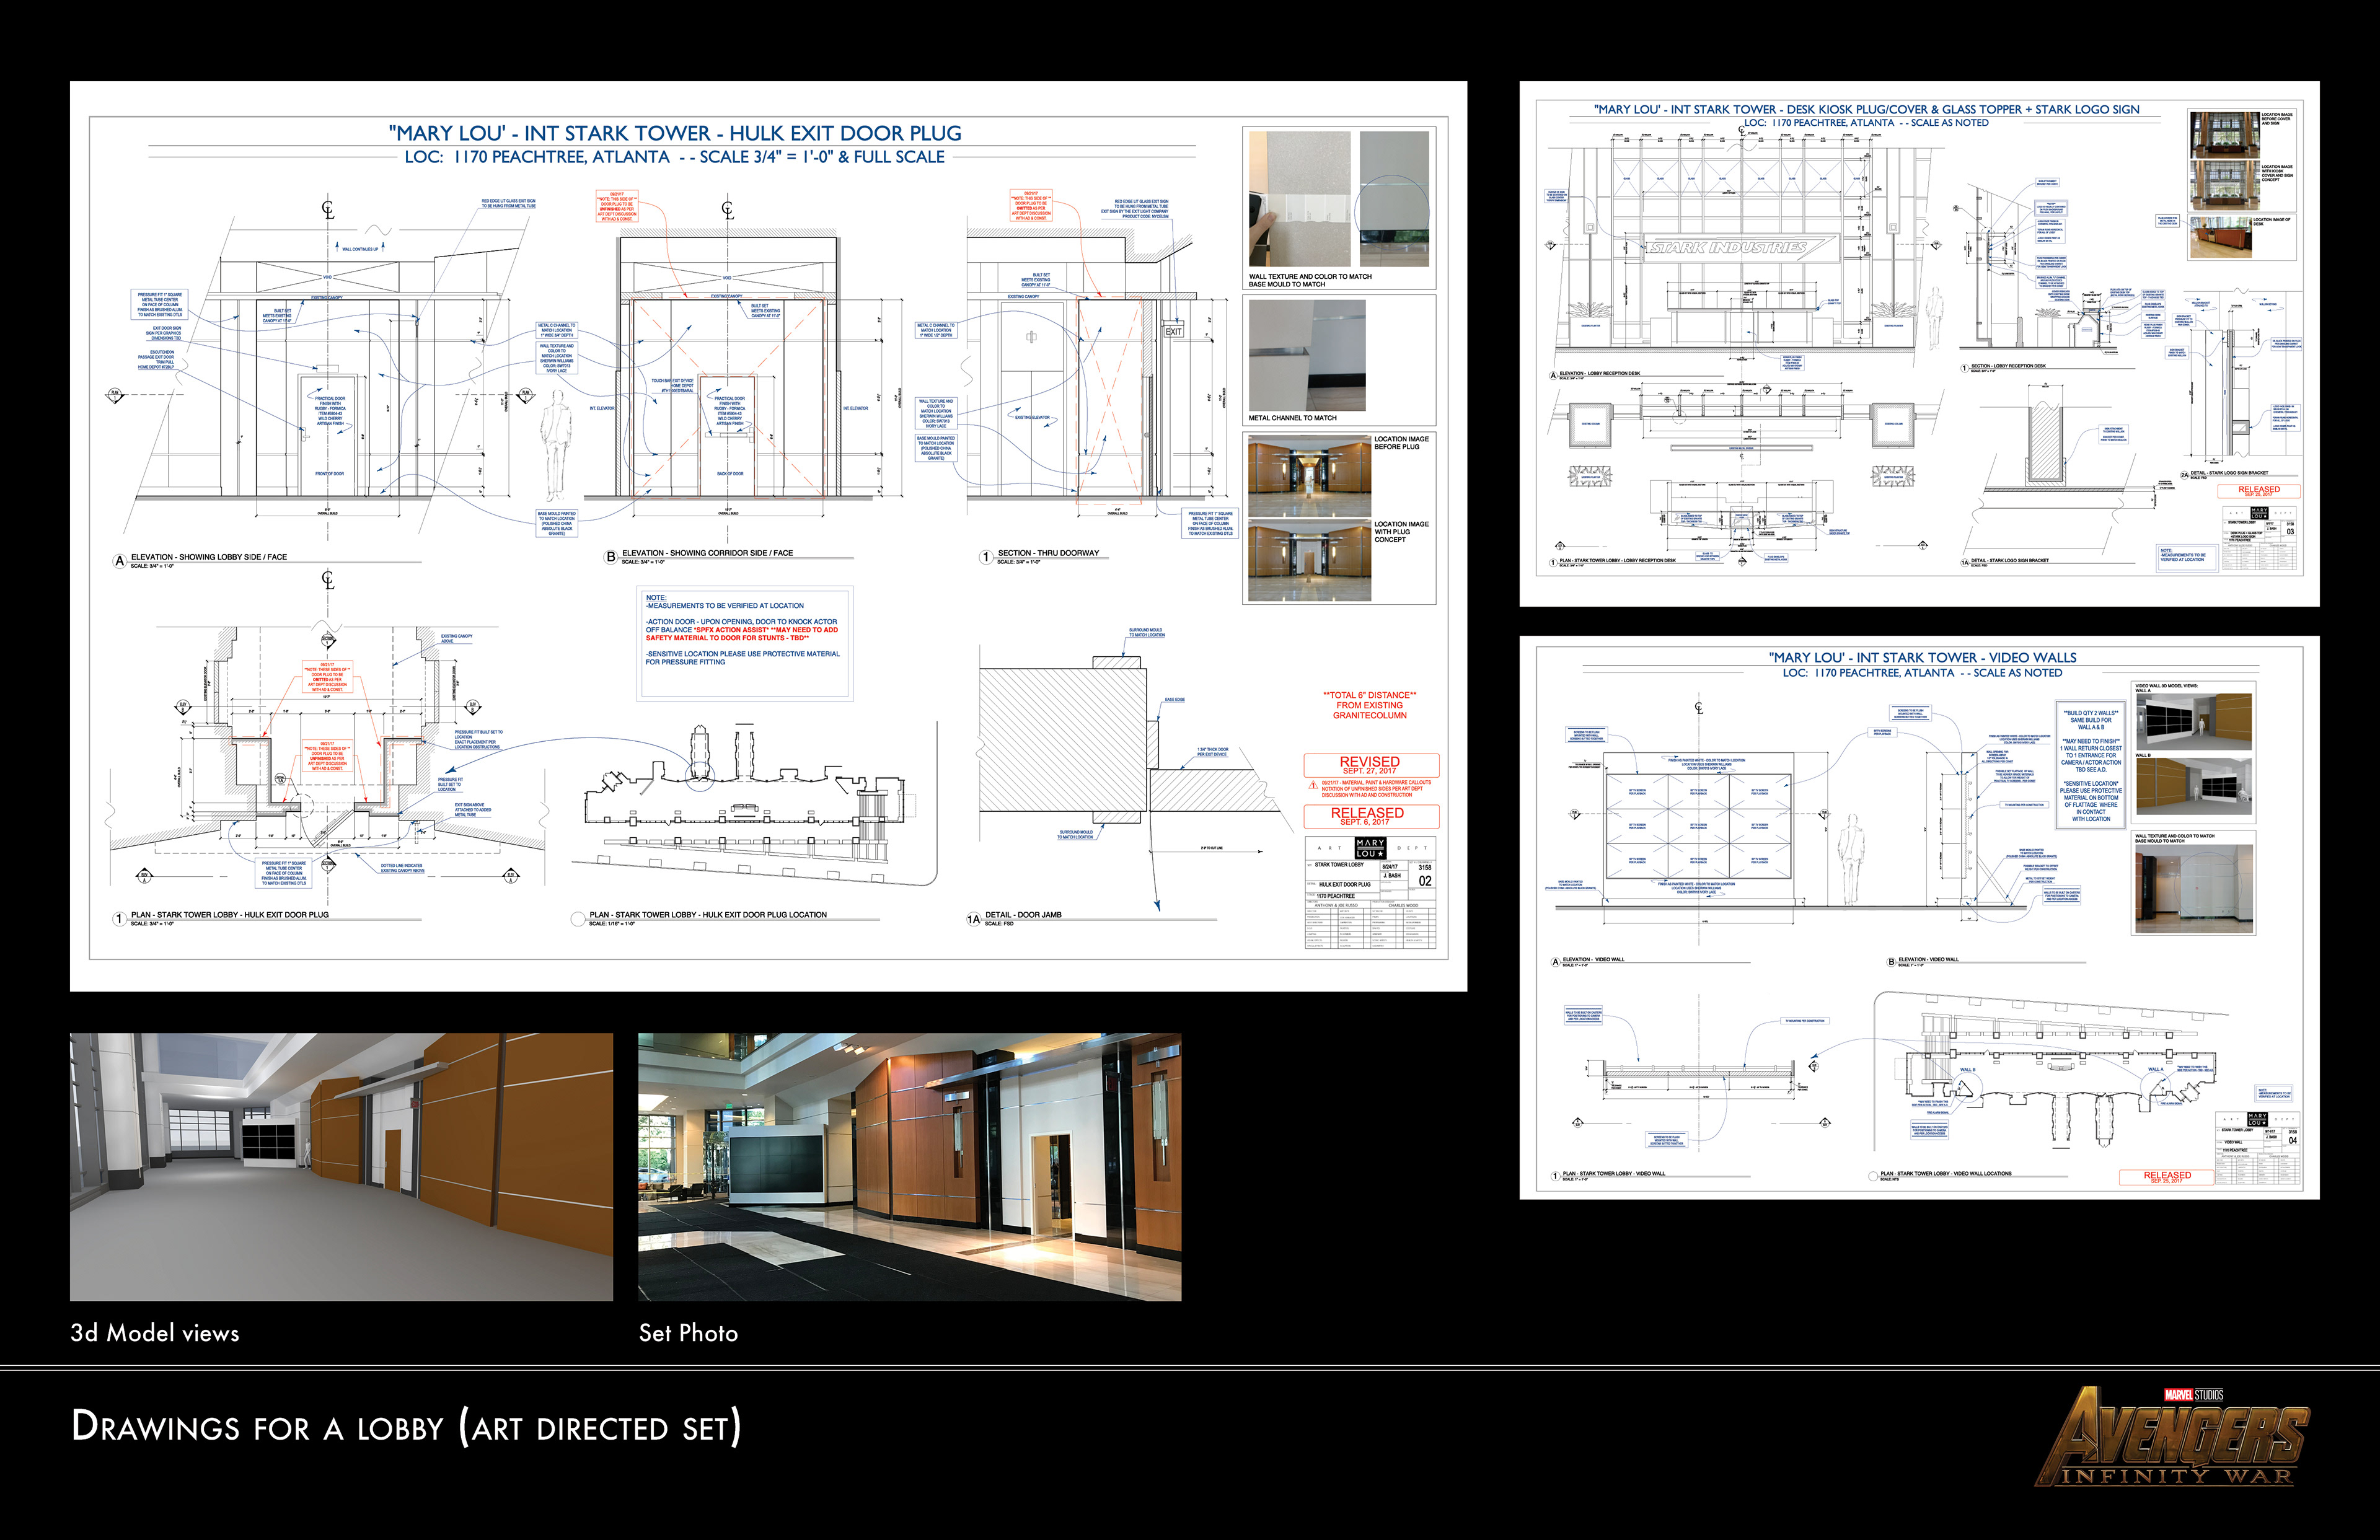Click the red REVISED Sept 27 stamp
The width and height of the screenshot is (2380, 1540).
(1370, 765)
